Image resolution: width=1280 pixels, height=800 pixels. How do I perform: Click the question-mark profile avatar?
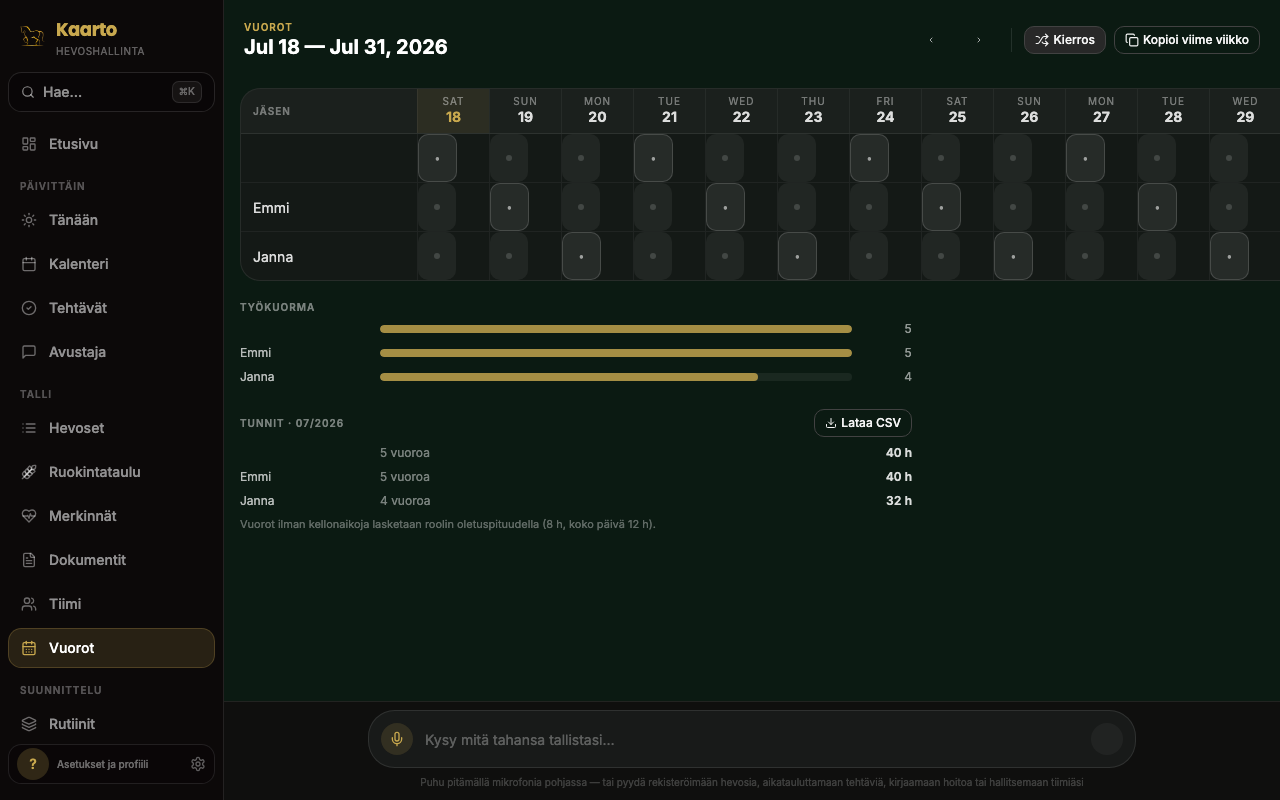click(33, 764)
